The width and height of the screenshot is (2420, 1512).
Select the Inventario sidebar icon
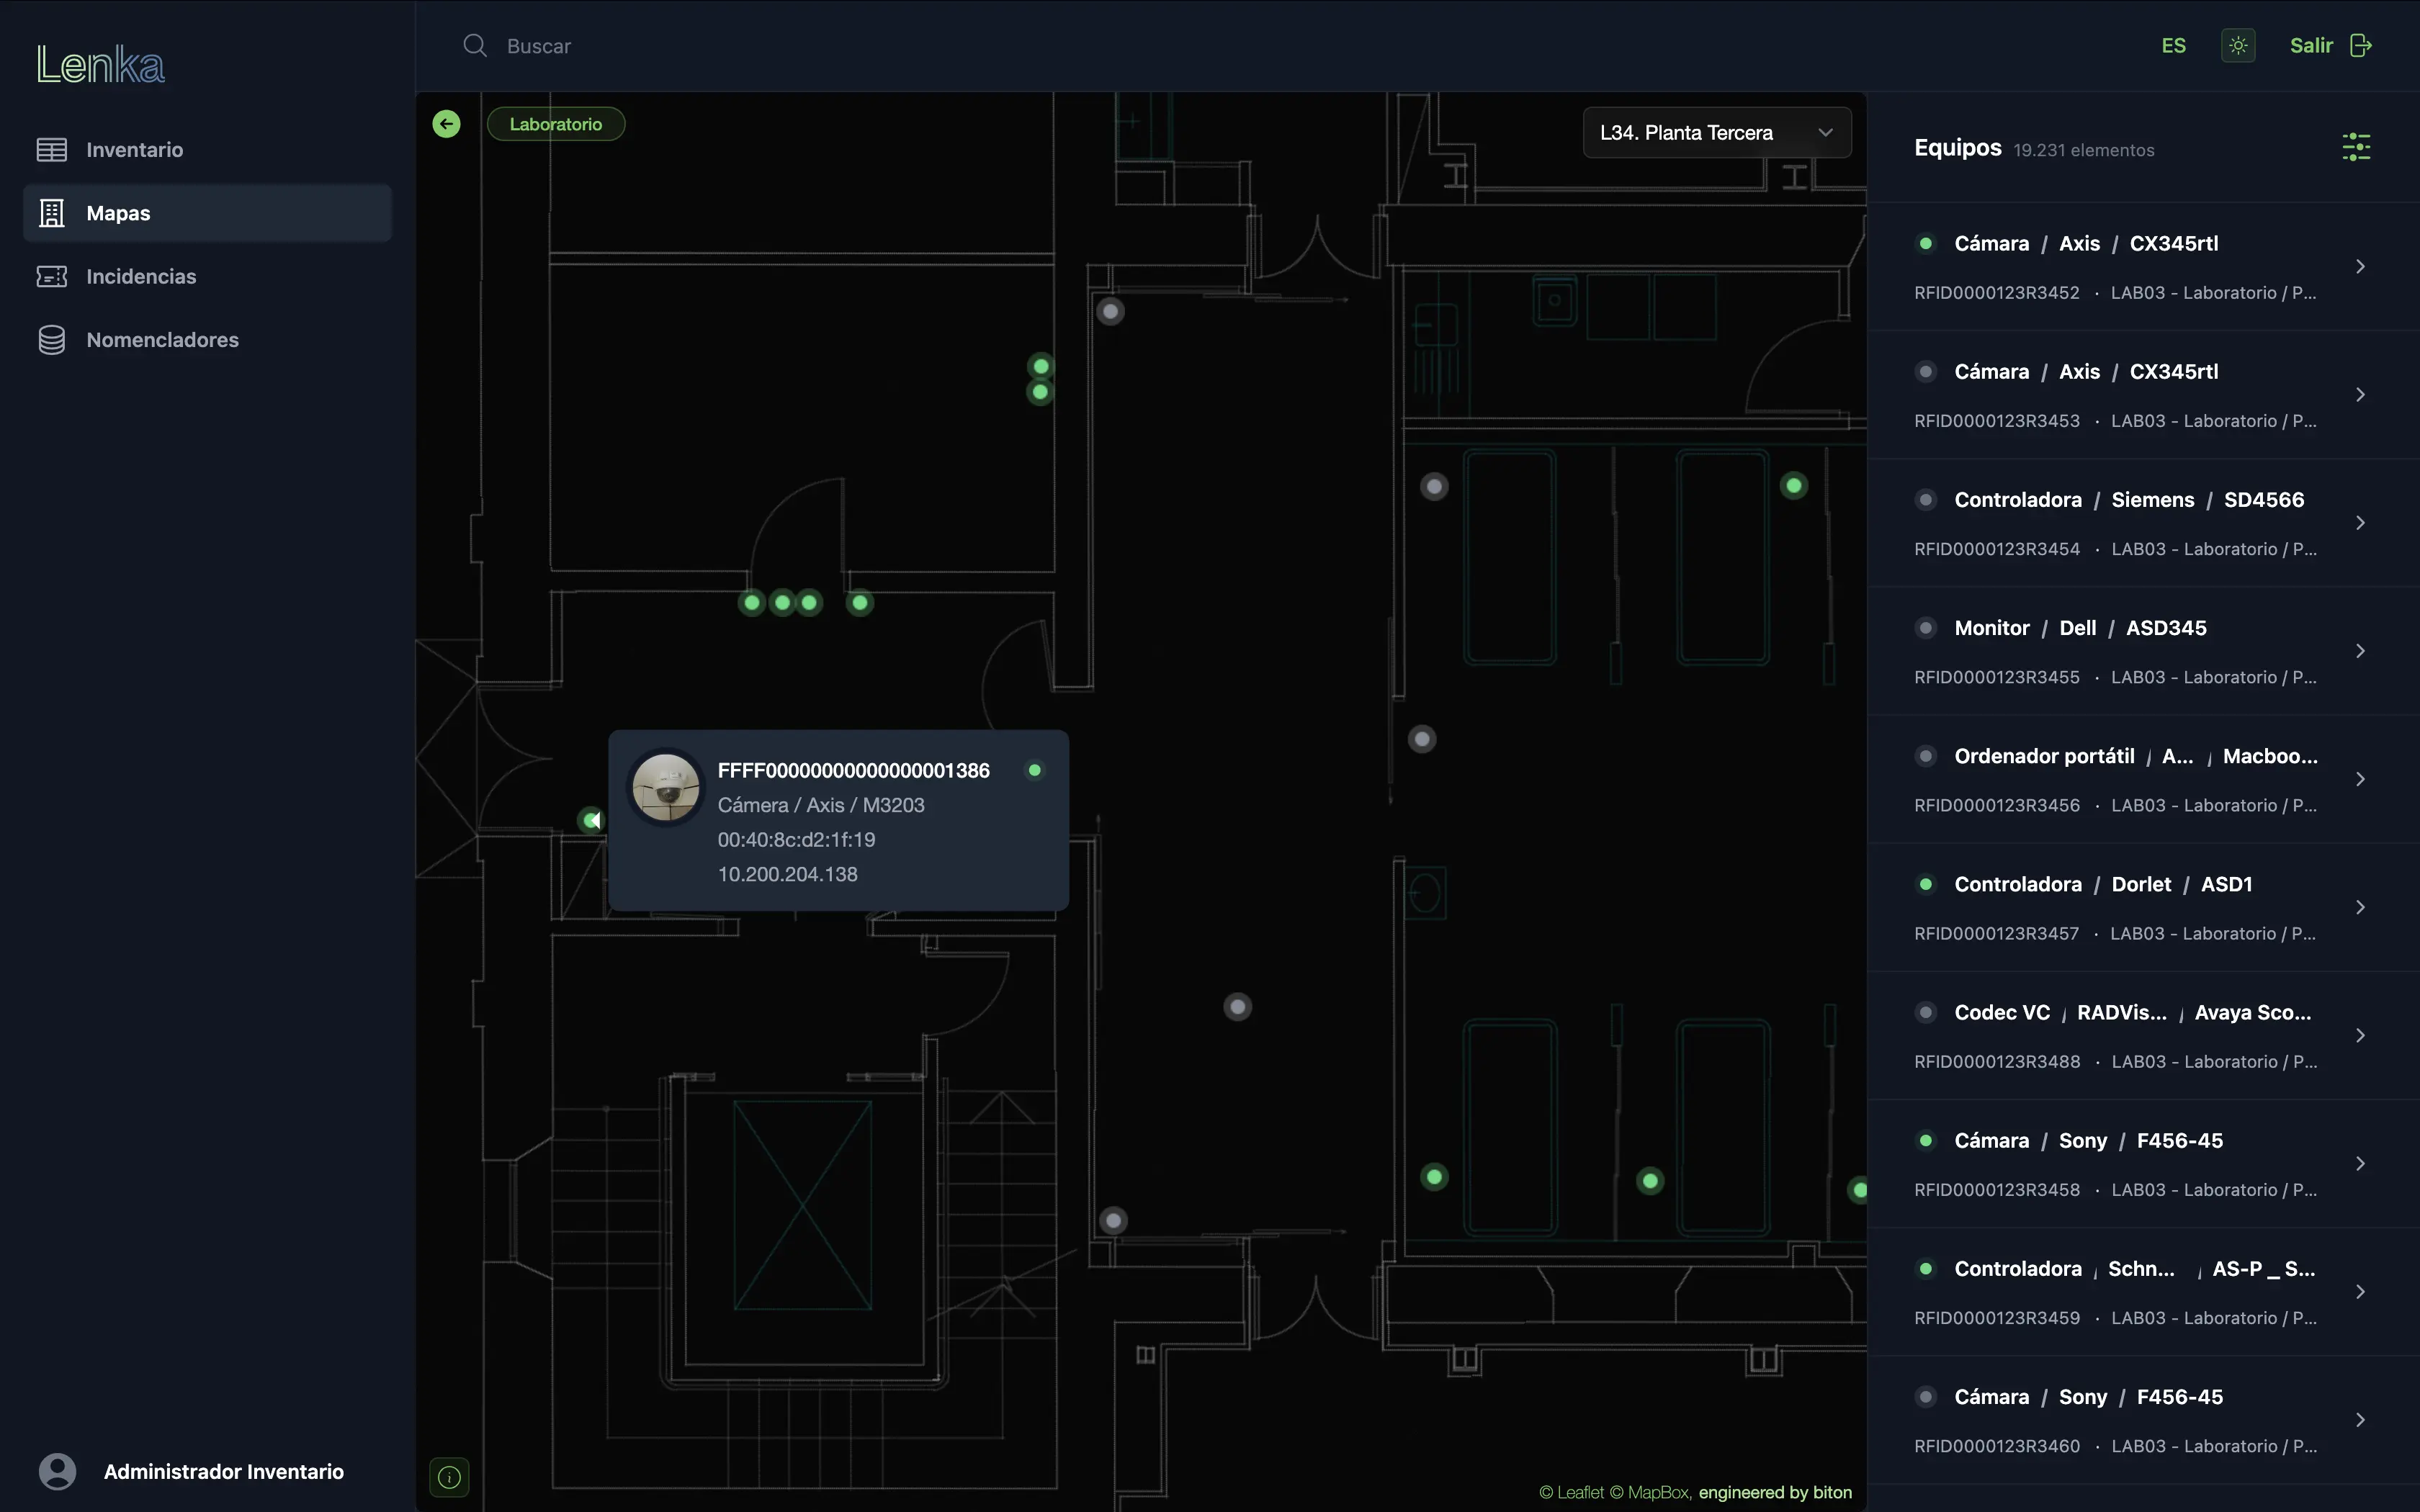tap(52, 149)
